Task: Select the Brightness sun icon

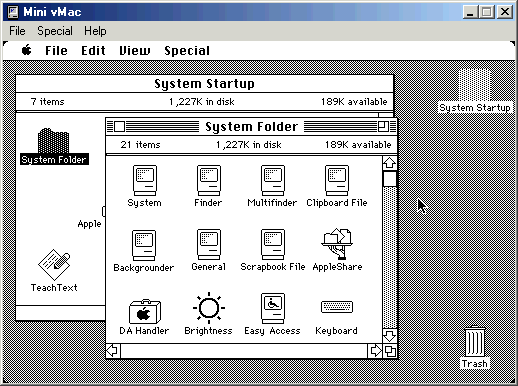Action: (x=209, y=308)
